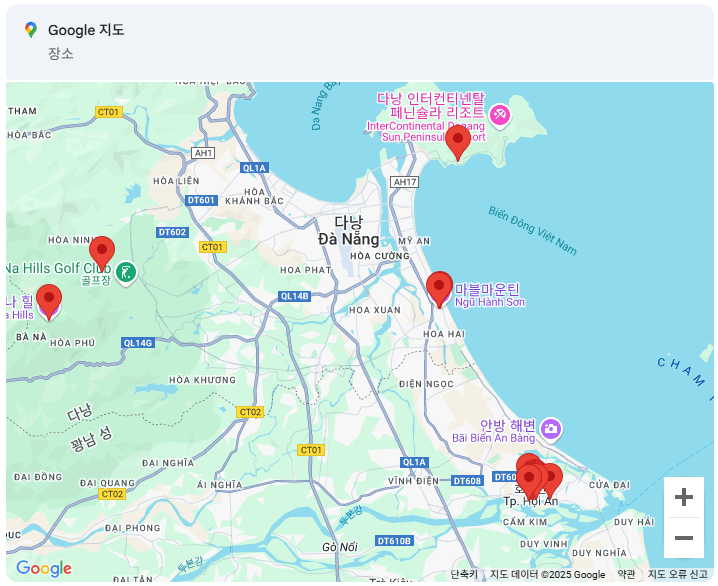Click the DT602 road badge
The width and height of the screenshot is (718, 586).
point(172,232)
